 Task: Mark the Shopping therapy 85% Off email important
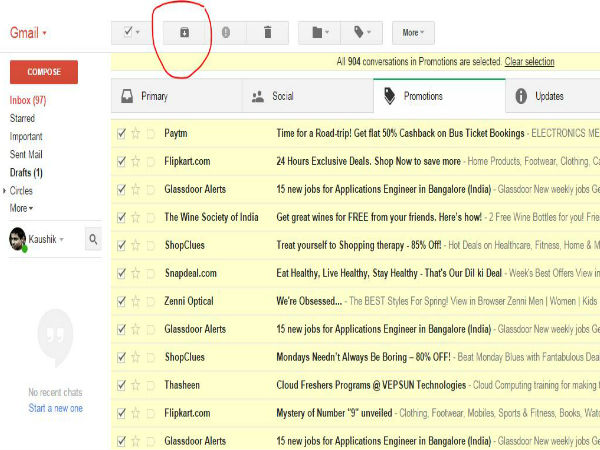click(150, 245)
